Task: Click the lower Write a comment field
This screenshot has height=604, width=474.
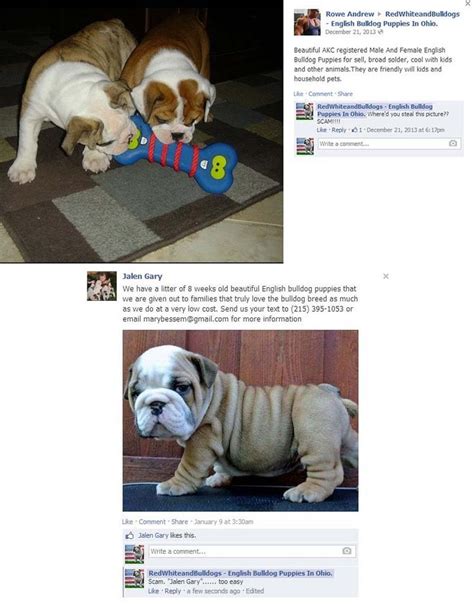Action: (252, 551)
